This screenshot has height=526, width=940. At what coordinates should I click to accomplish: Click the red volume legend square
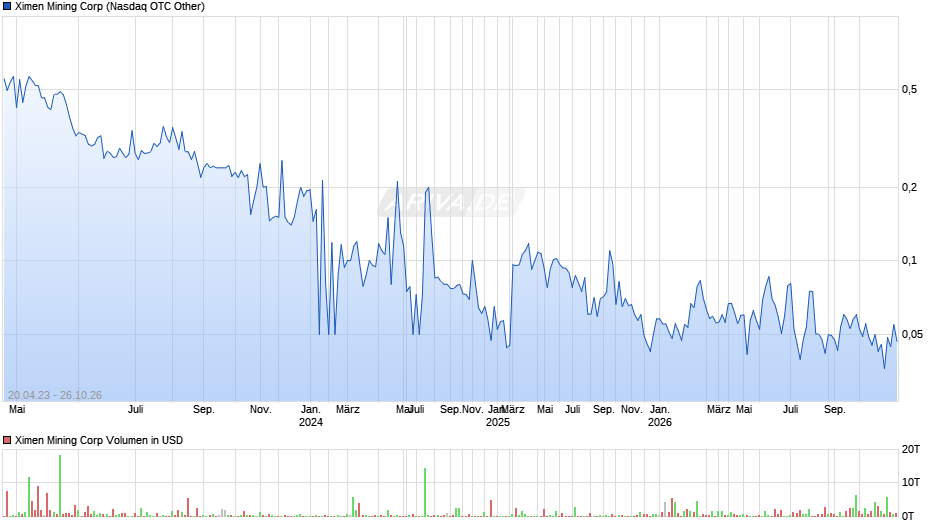click(x=7, y=440)
